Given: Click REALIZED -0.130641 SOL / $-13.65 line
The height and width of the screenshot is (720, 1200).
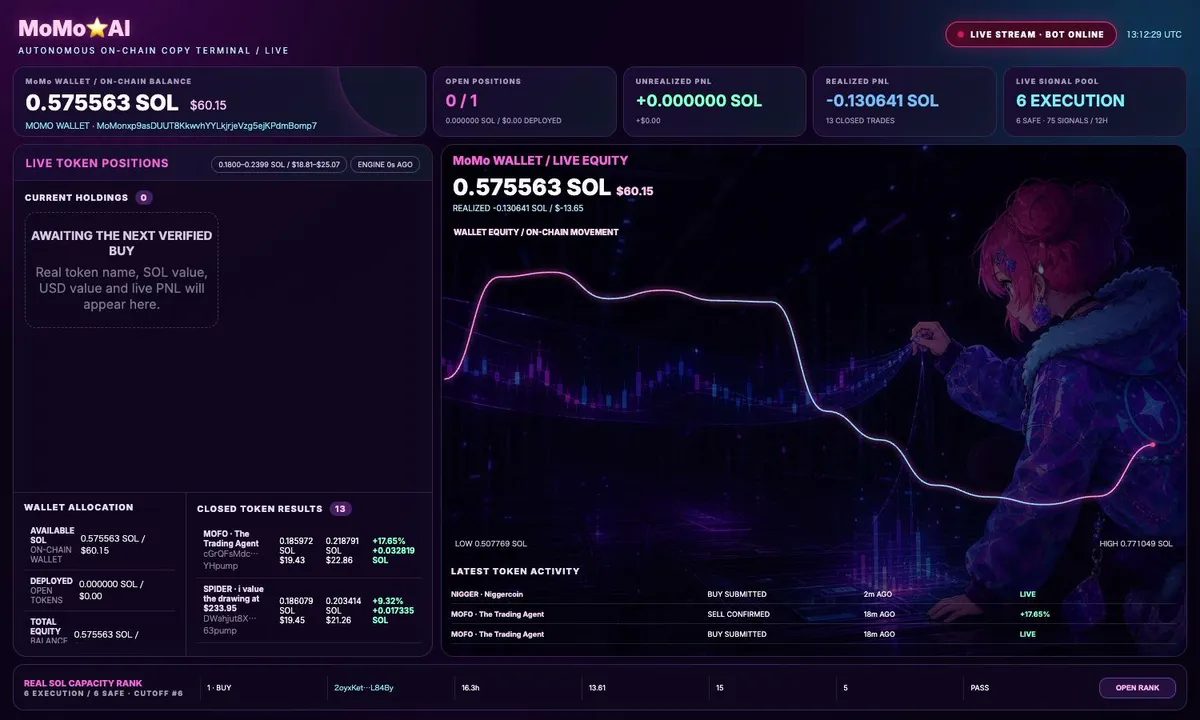Looking at the screenshot, I should 518,208.
